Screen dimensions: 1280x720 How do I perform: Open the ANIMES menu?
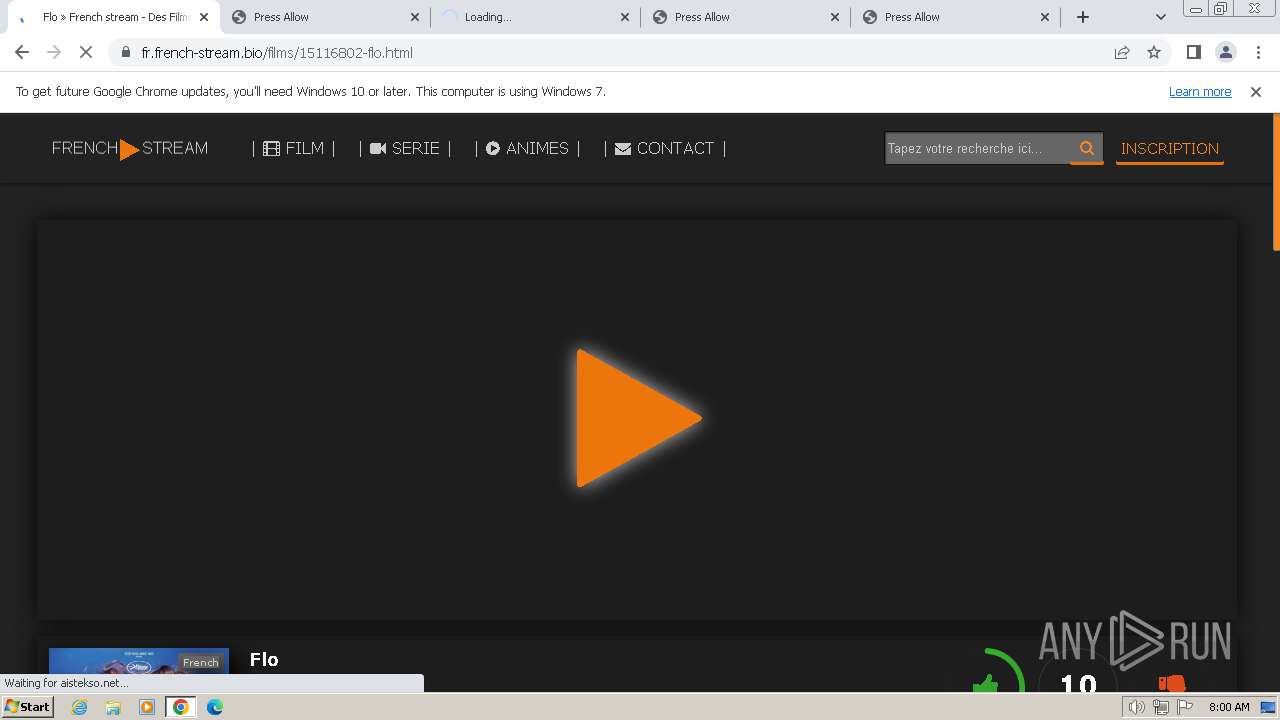pos(527,148)
